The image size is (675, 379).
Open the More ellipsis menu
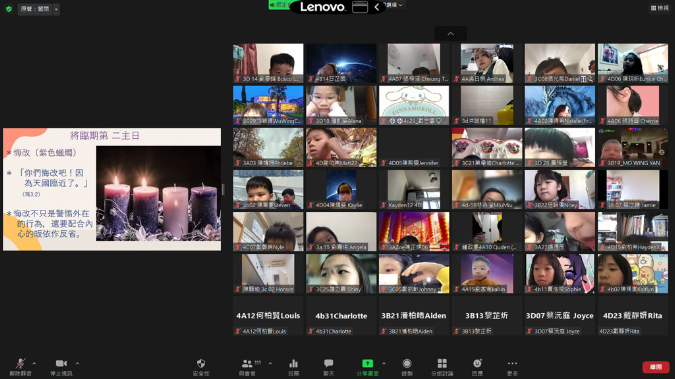tap(512, 367)
